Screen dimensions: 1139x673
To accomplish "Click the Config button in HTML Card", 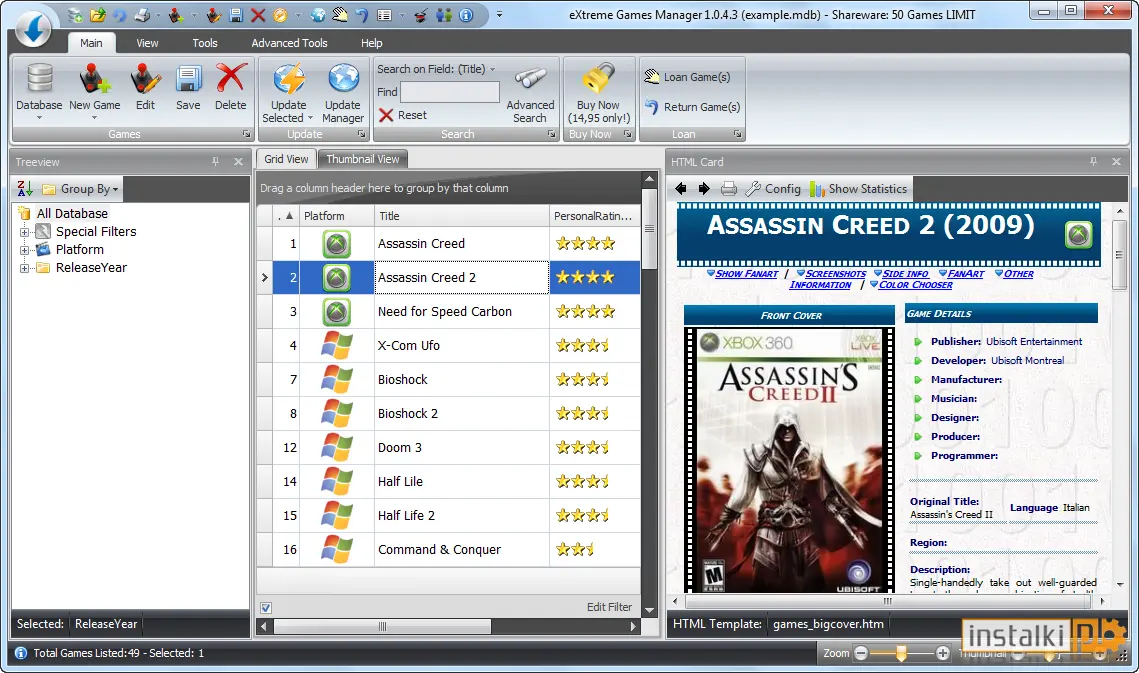I will coord(773,189).
